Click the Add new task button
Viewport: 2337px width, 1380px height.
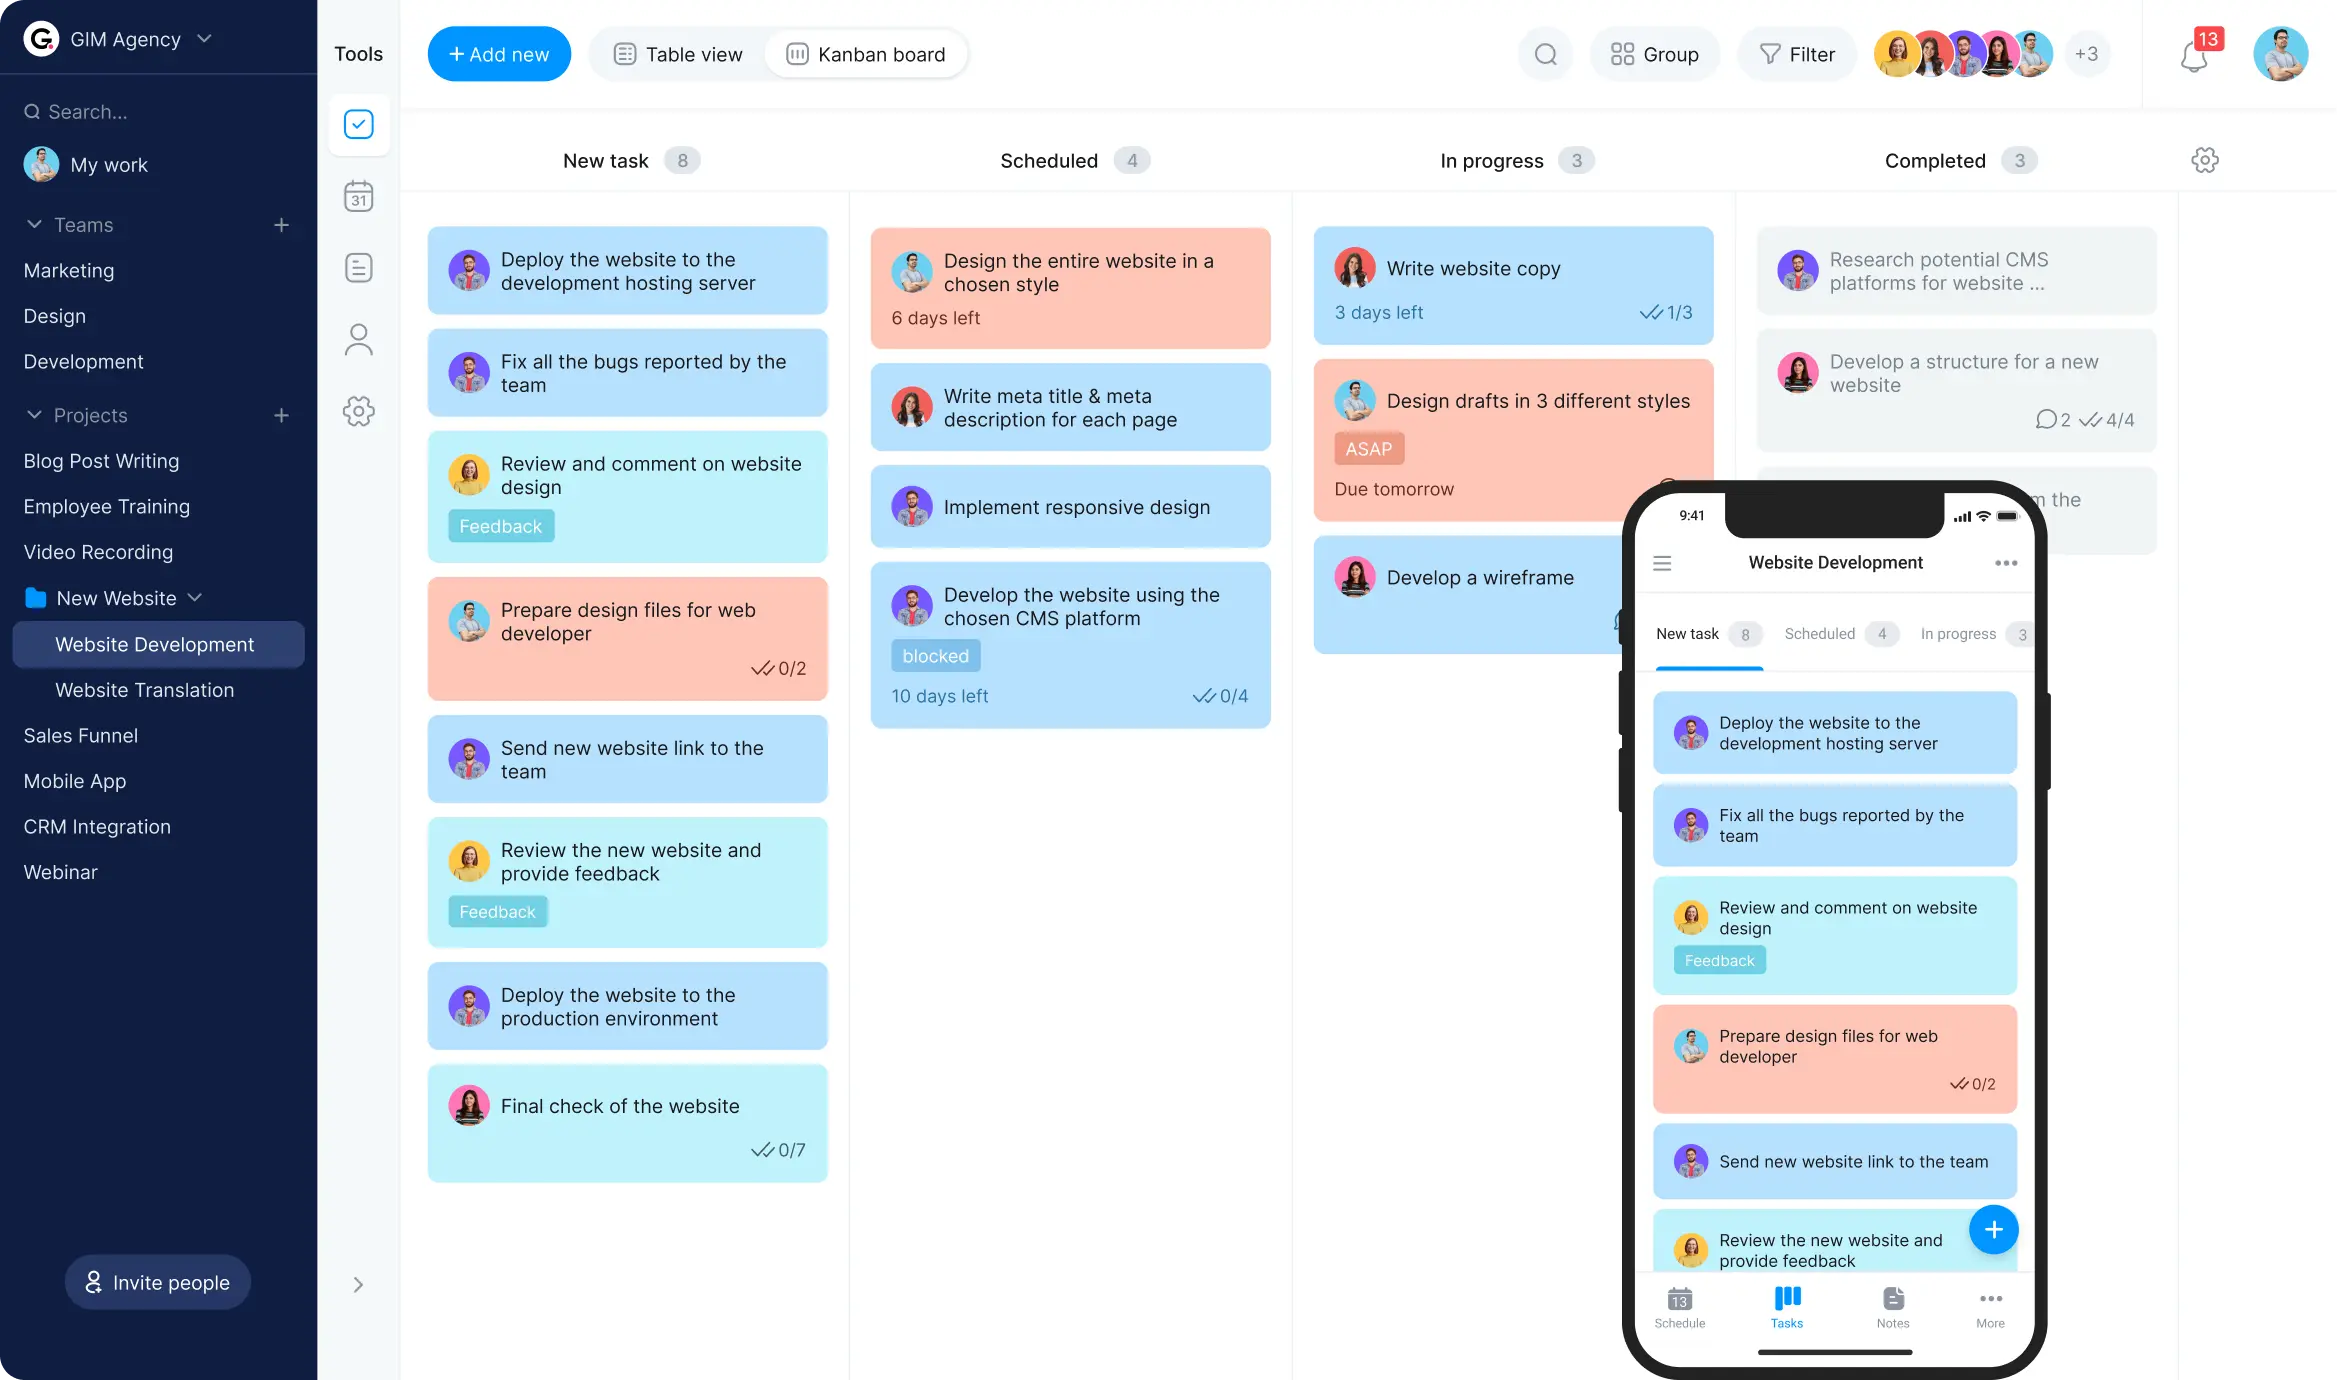pos(498,54)
